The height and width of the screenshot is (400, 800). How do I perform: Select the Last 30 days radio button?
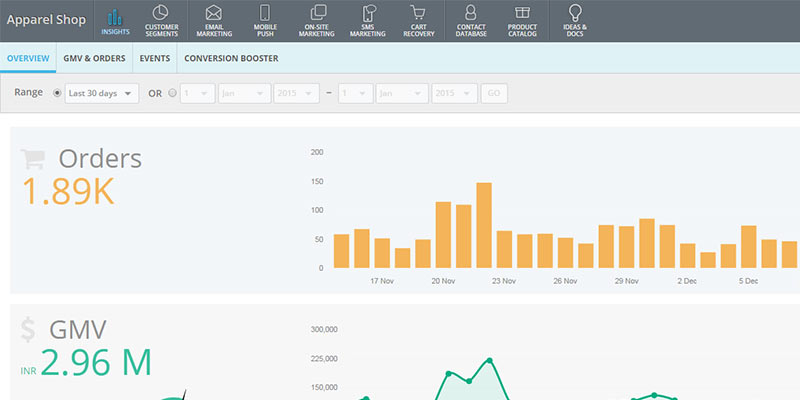pos(56,93)
